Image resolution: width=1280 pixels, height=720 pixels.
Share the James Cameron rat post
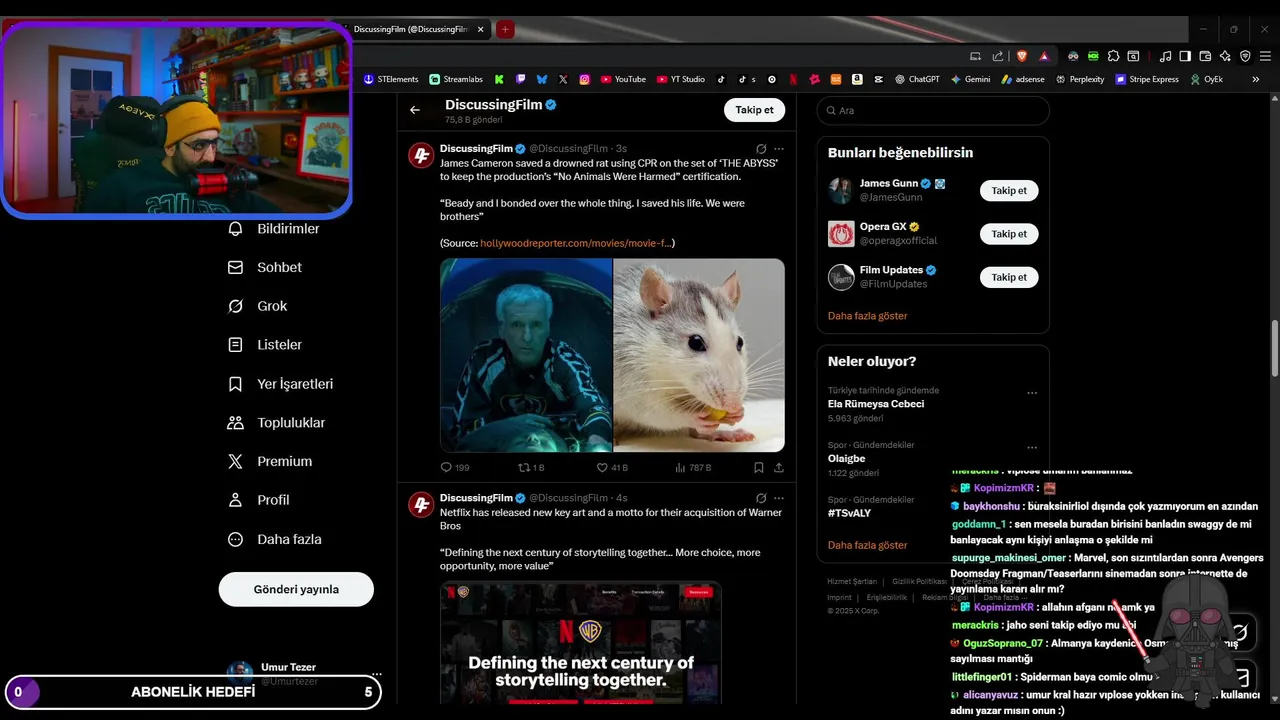[x=779, y=467]
